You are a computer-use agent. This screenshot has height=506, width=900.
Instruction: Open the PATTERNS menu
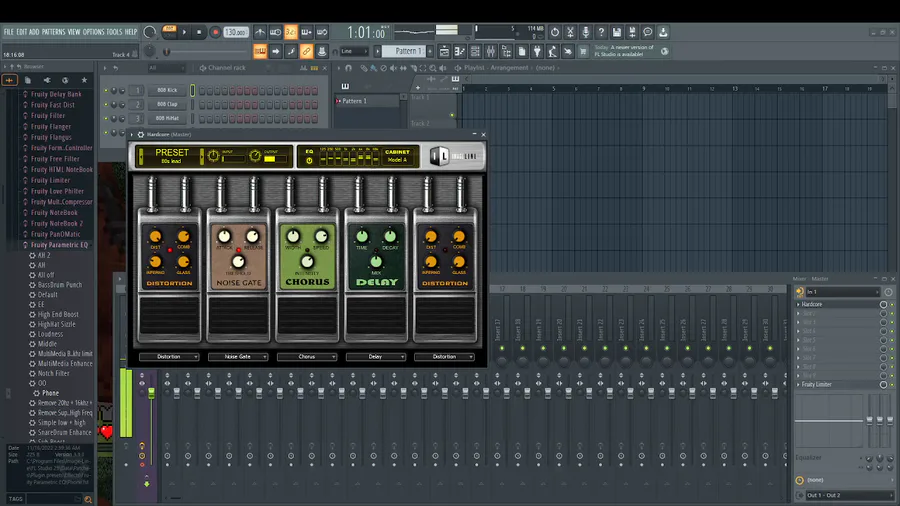(x=53, y=32)
